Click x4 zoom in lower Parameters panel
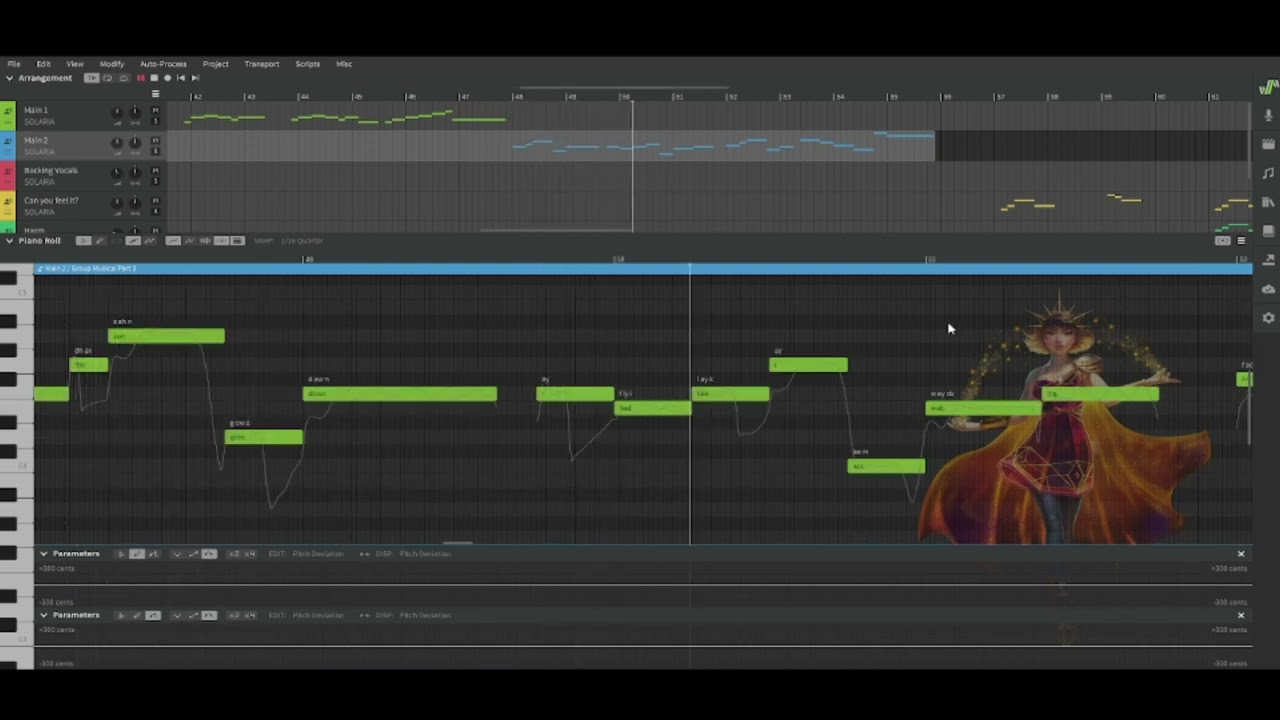 tap(249, 615)
